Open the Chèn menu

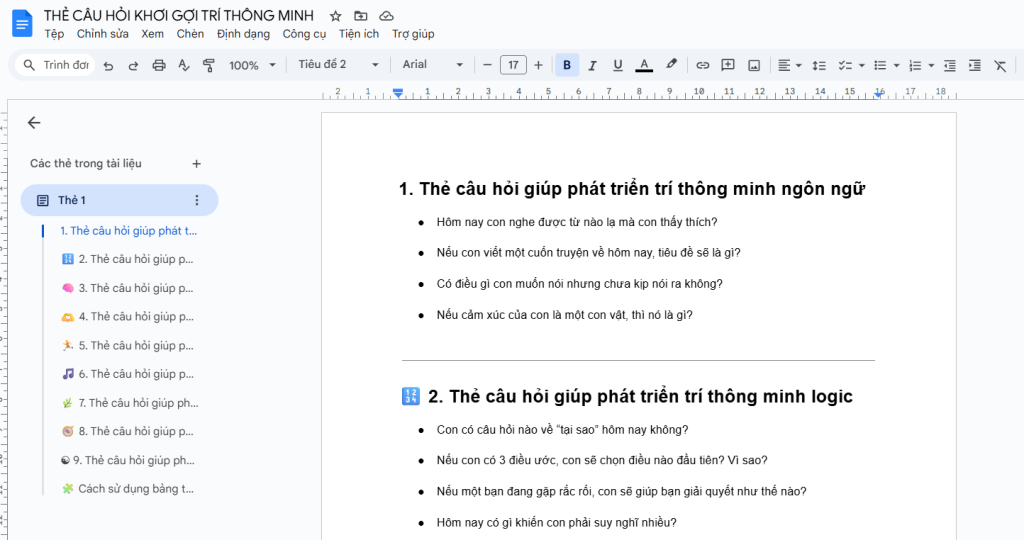[x=190, y=34]
